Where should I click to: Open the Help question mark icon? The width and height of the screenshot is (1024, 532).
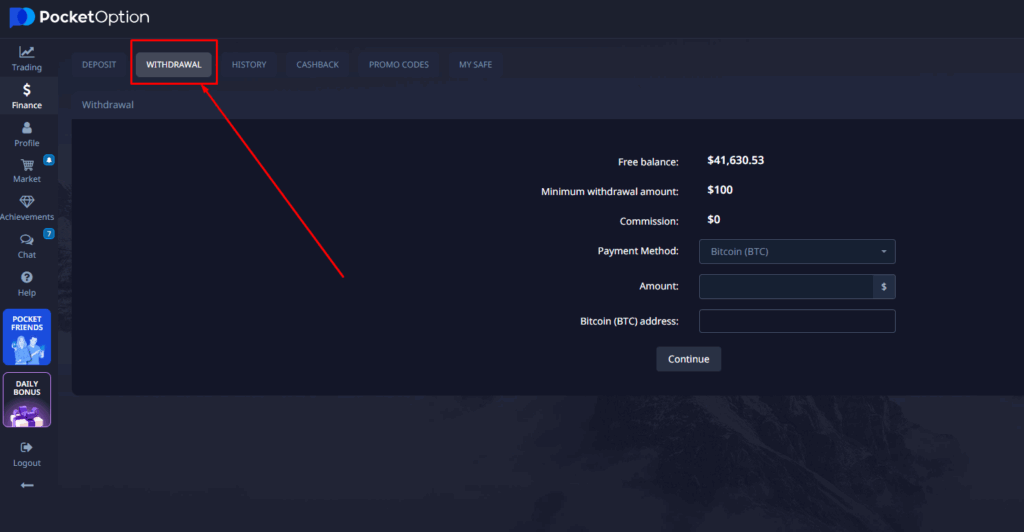click(27, 277)
